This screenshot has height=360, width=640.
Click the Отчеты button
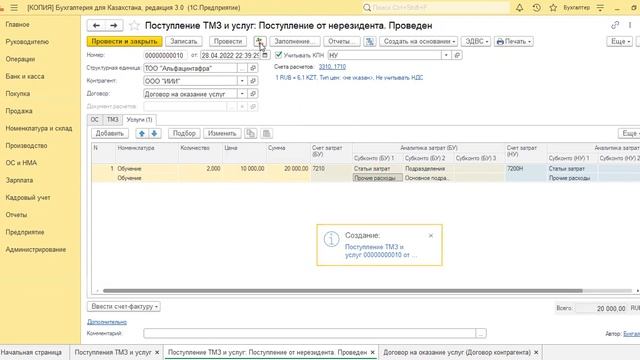coord(342,41)
